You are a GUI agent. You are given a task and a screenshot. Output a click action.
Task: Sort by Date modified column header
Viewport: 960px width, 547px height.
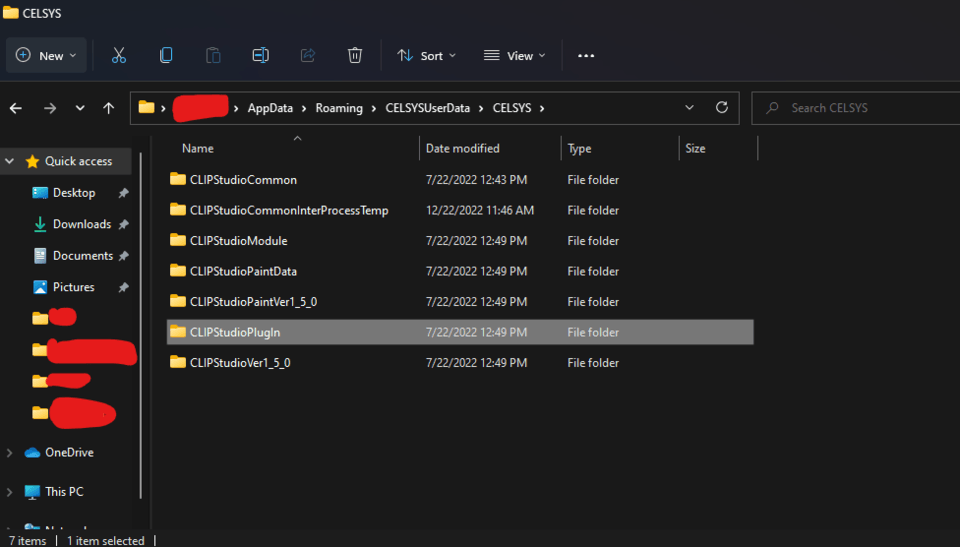pos(463,148)
